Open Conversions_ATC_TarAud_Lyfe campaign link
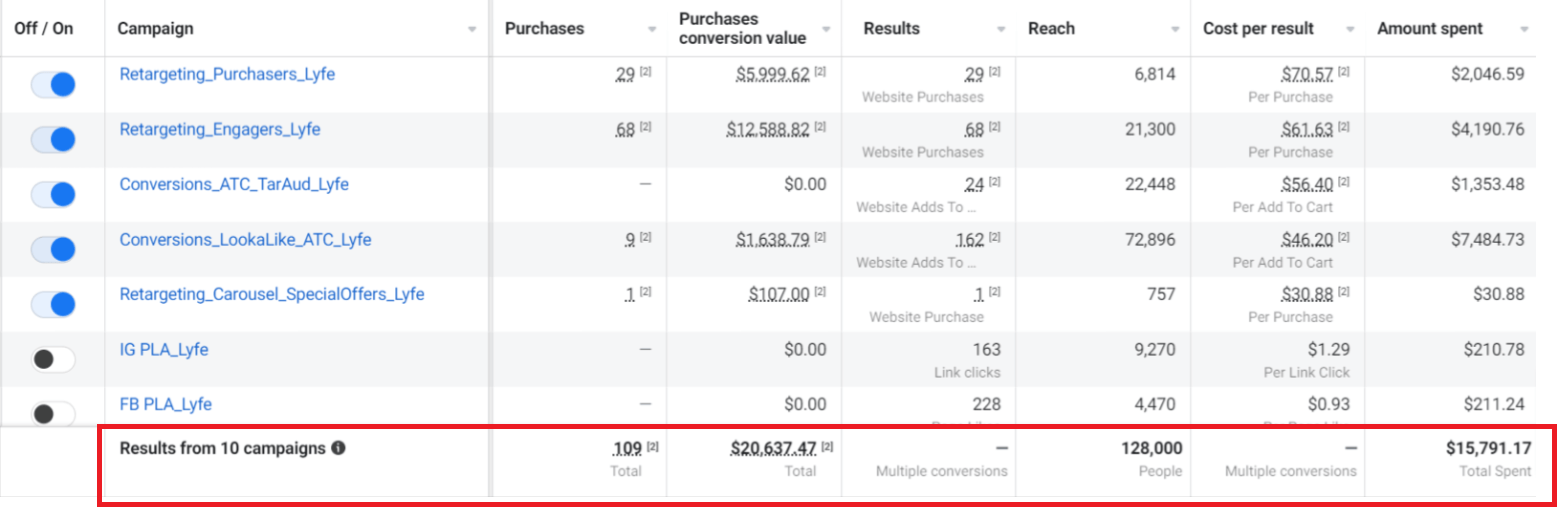This screenshot has width=1565, height=522. click(x=234, y=184)
